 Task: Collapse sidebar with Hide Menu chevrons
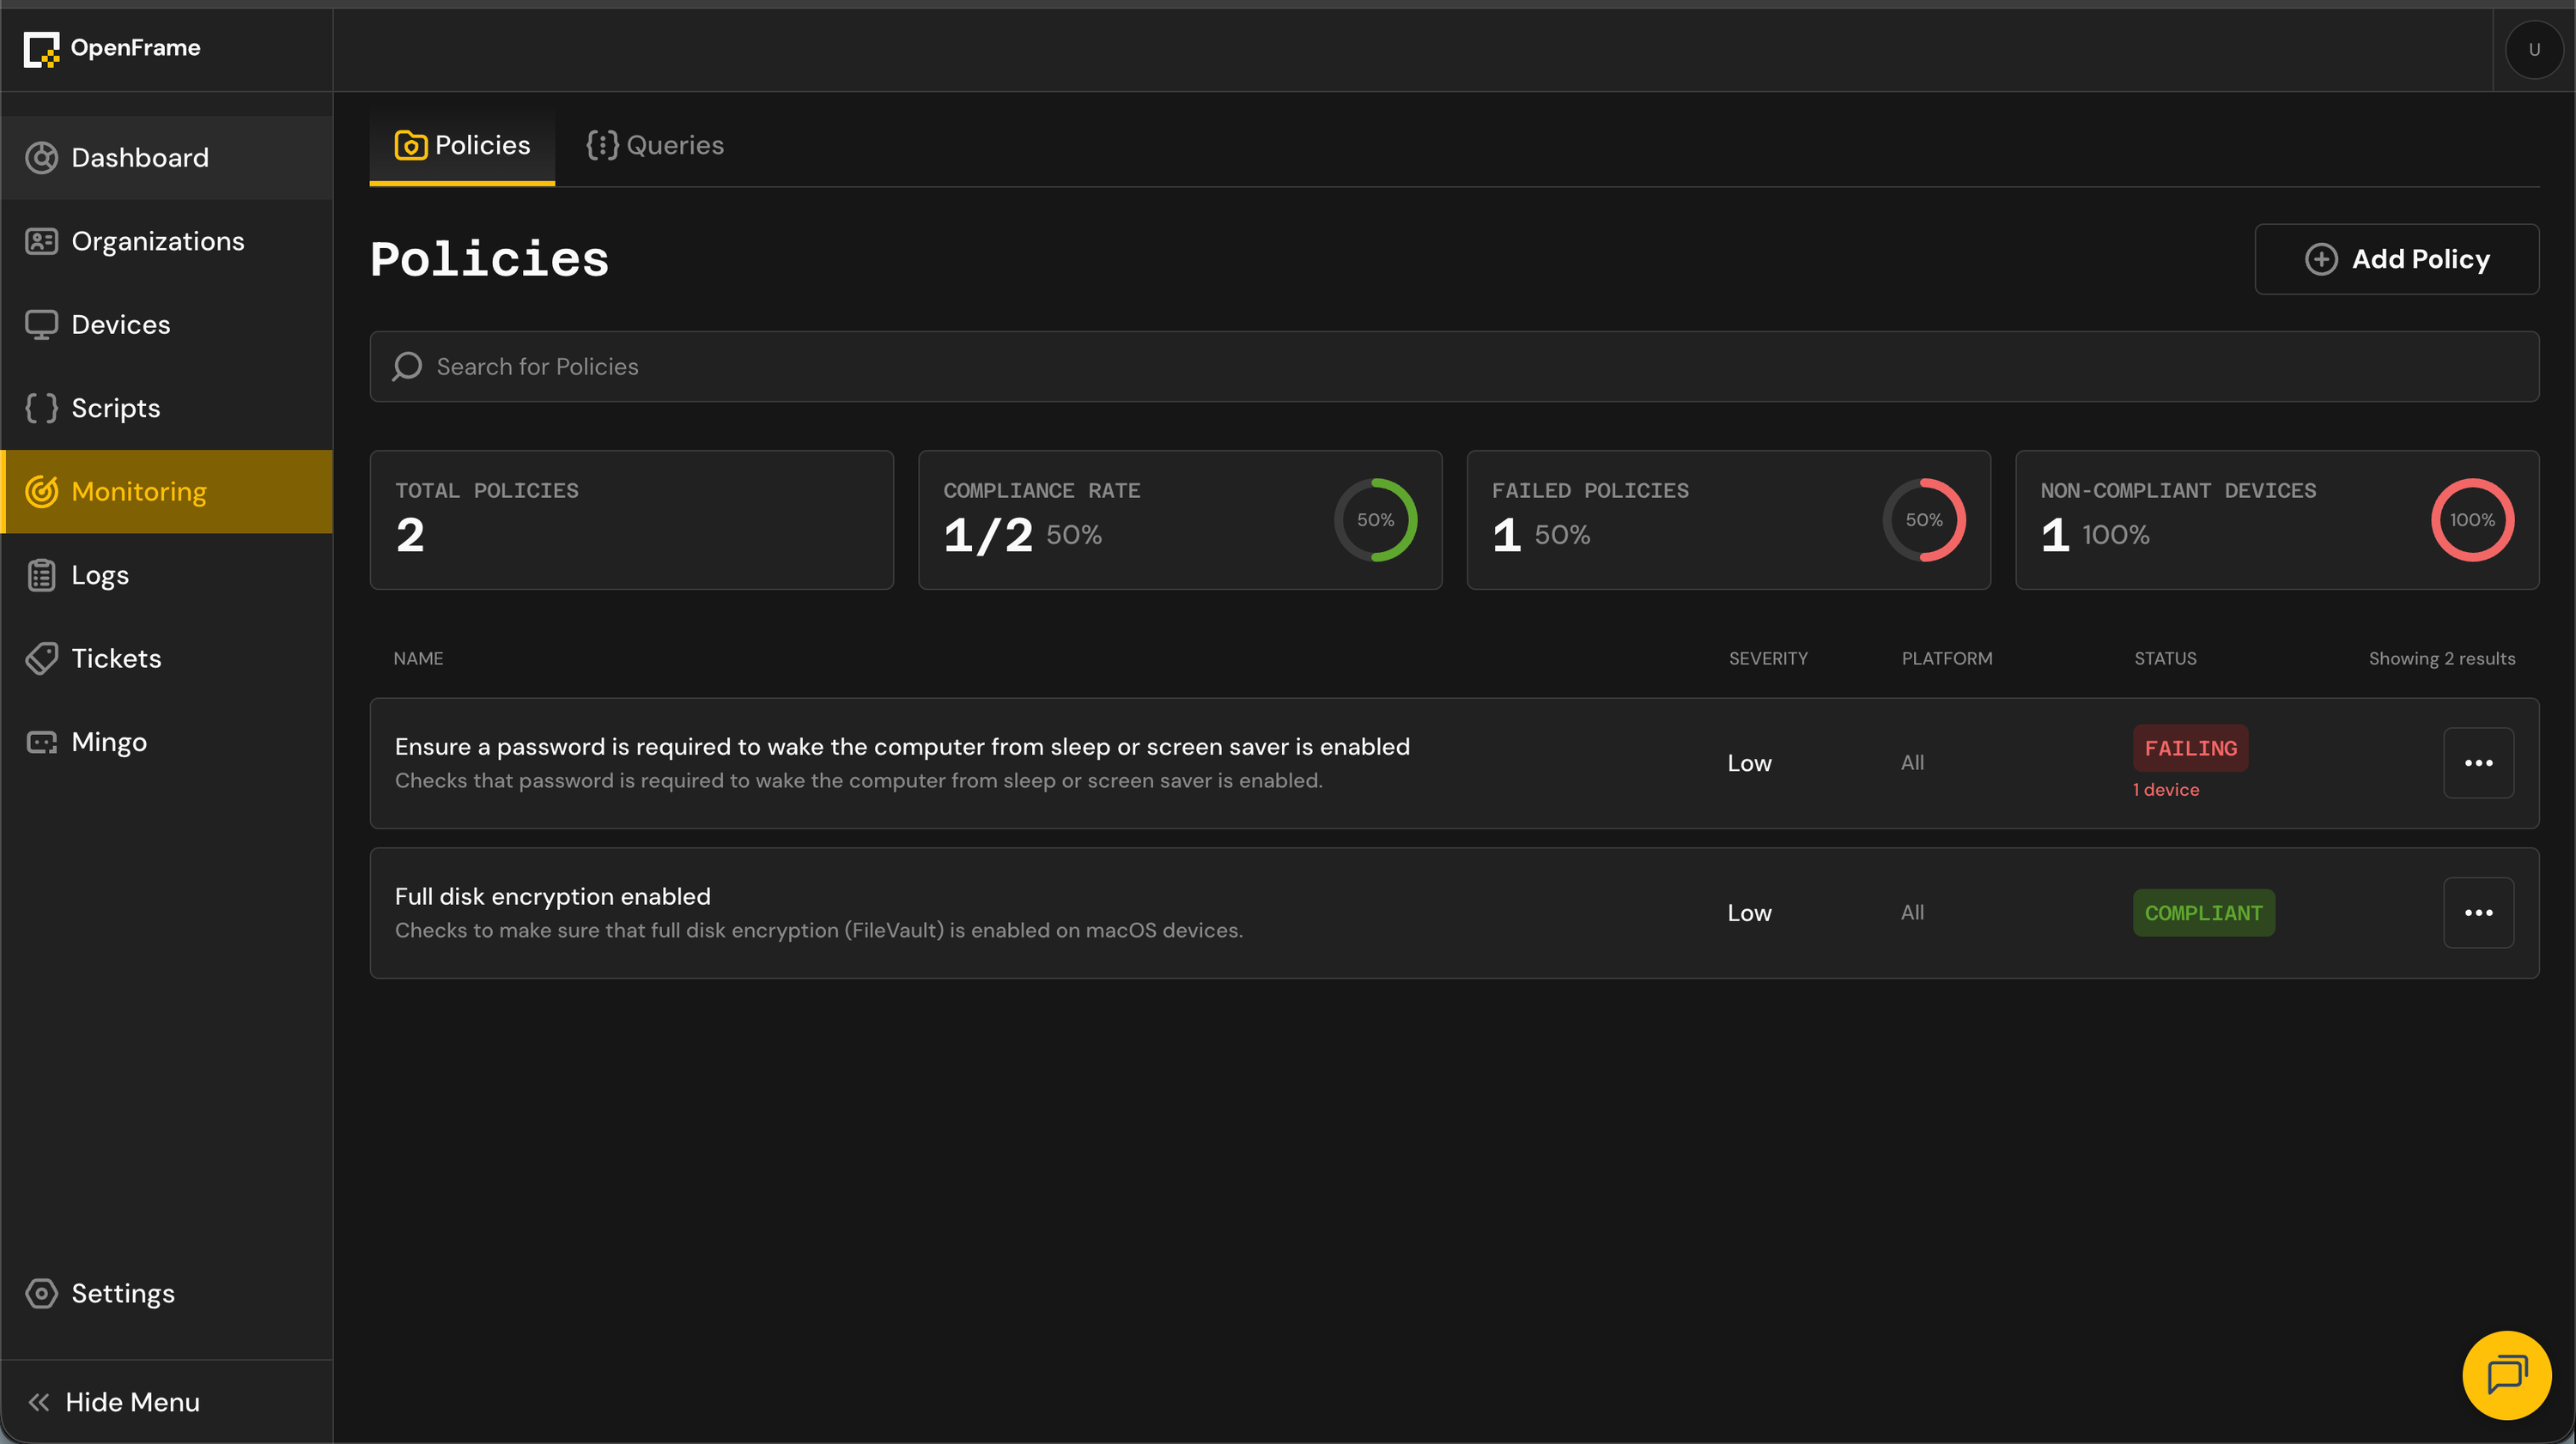pyautogui.click(x=39, y=1402)
